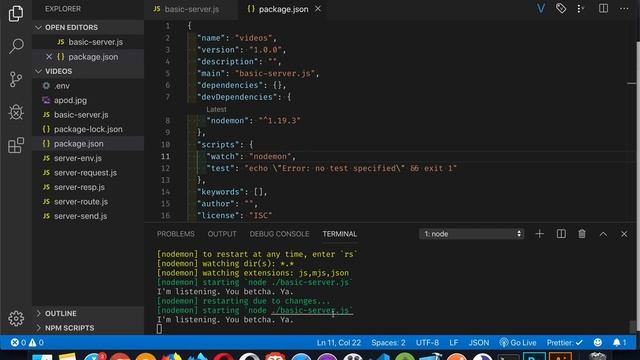The image size is (640, 360).
Task: Maximize the panel with chevron-up icon
Action: (603, 234)
